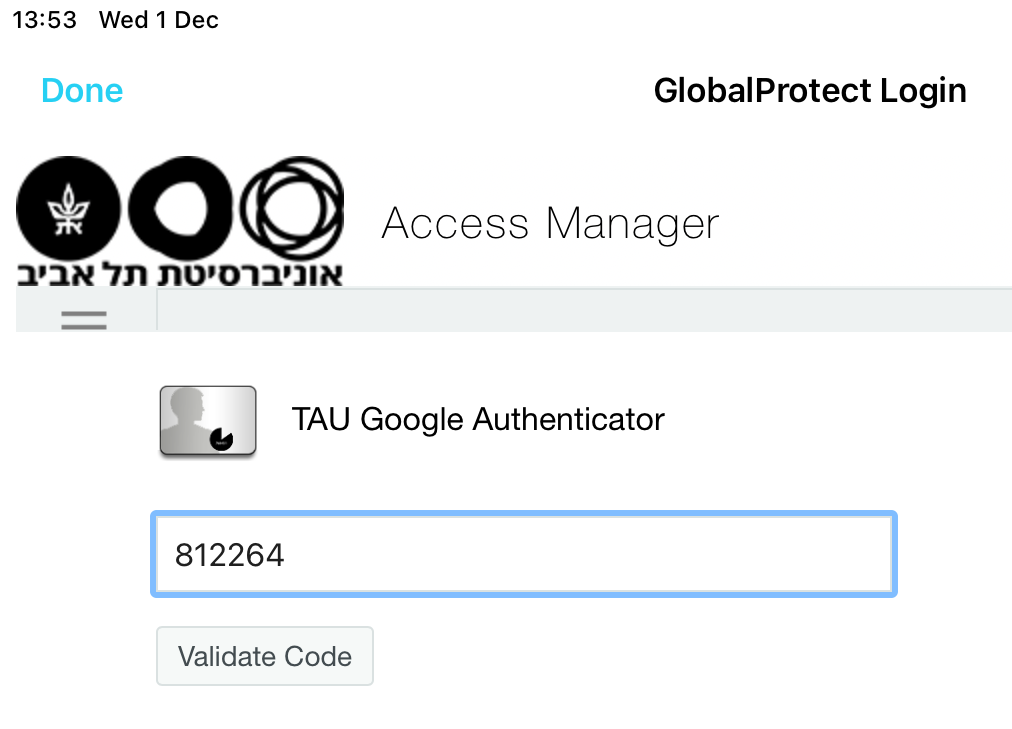Tap the 13:53 clock in status bar

coord(45,20)
